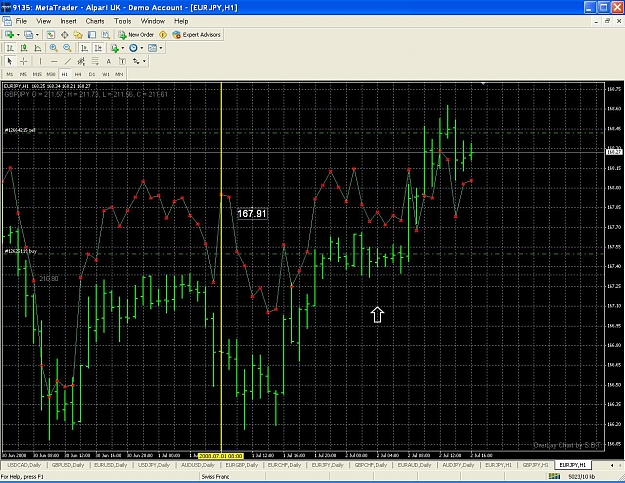The width and height of the screenshot is (625, 483).
Task: Open the Strategy Tester magnifier icon
Action: [105, 35]
